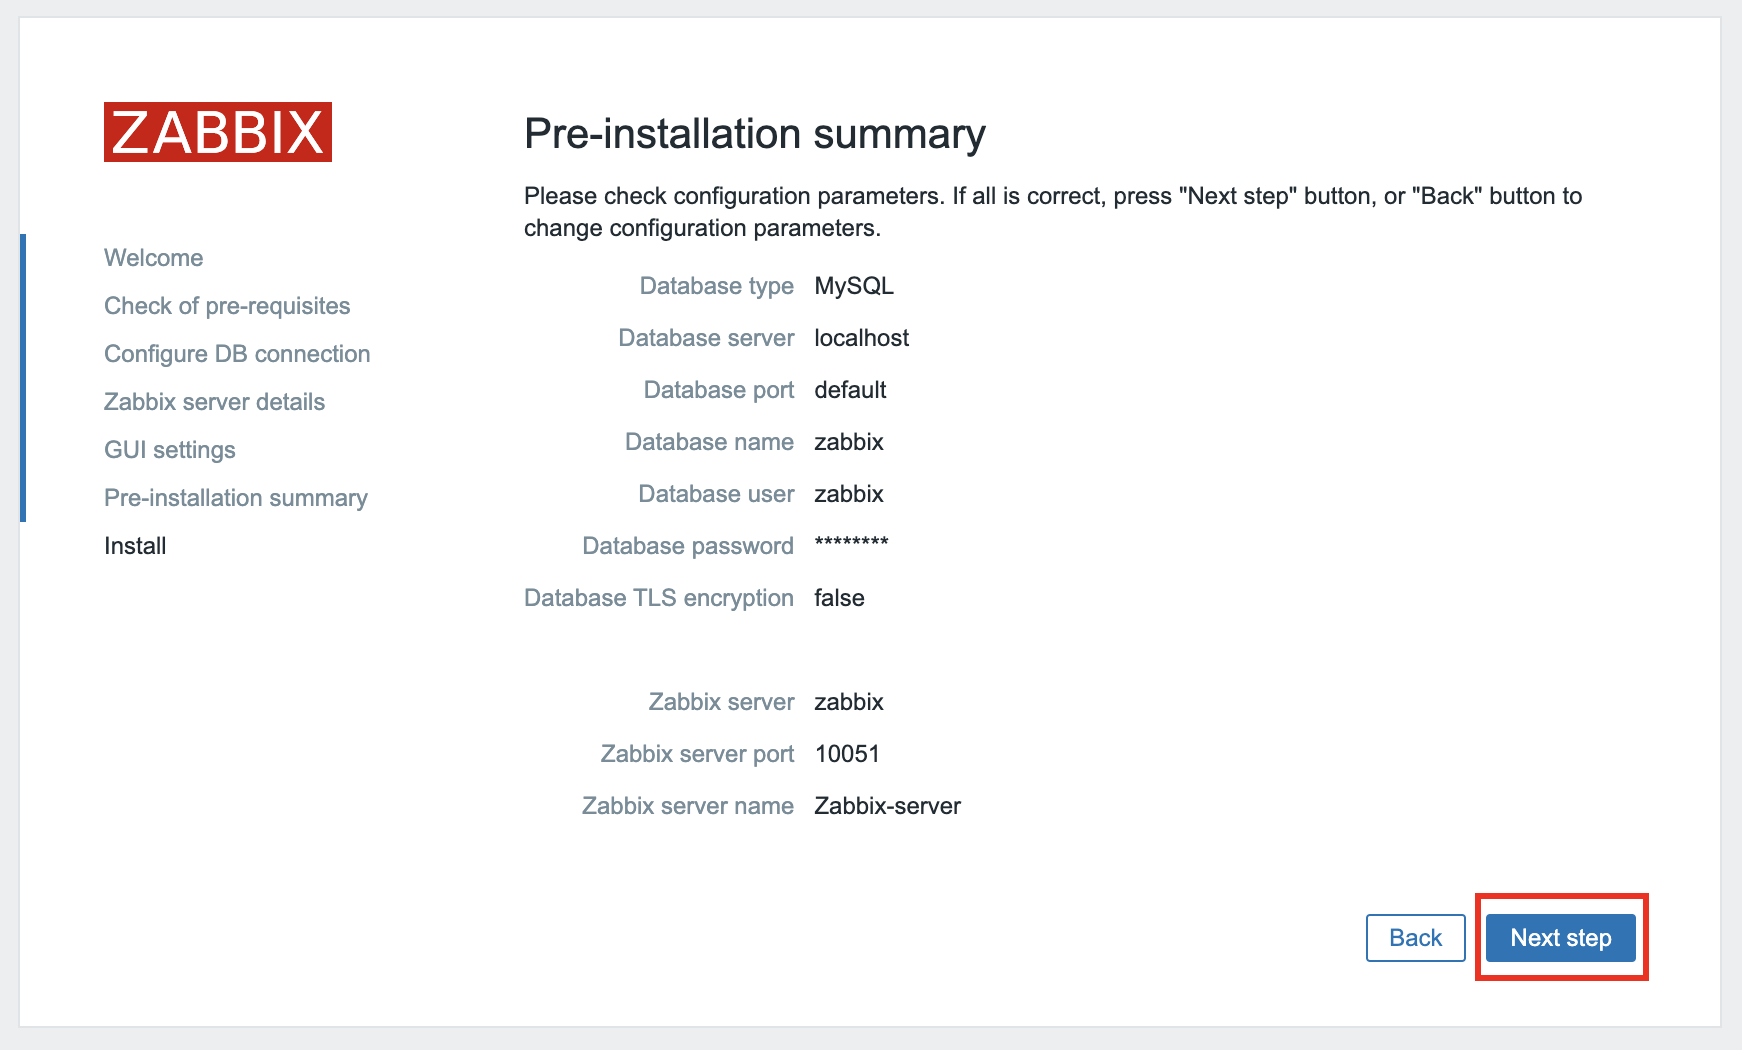1742x1050 pixels.
Task: Click the Zabbix-server name value
Action: (x=888, y=806)
